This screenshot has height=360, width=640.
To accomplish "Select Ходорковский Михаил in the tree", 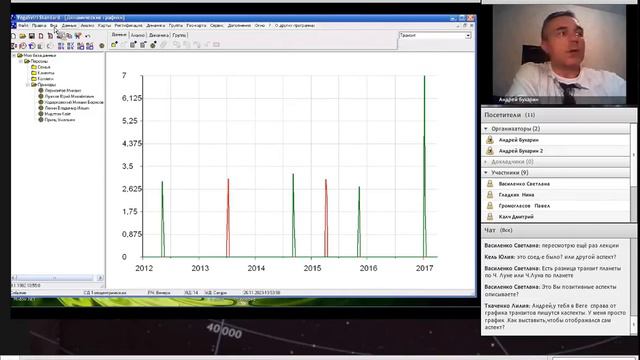I will tap(74, 102).
